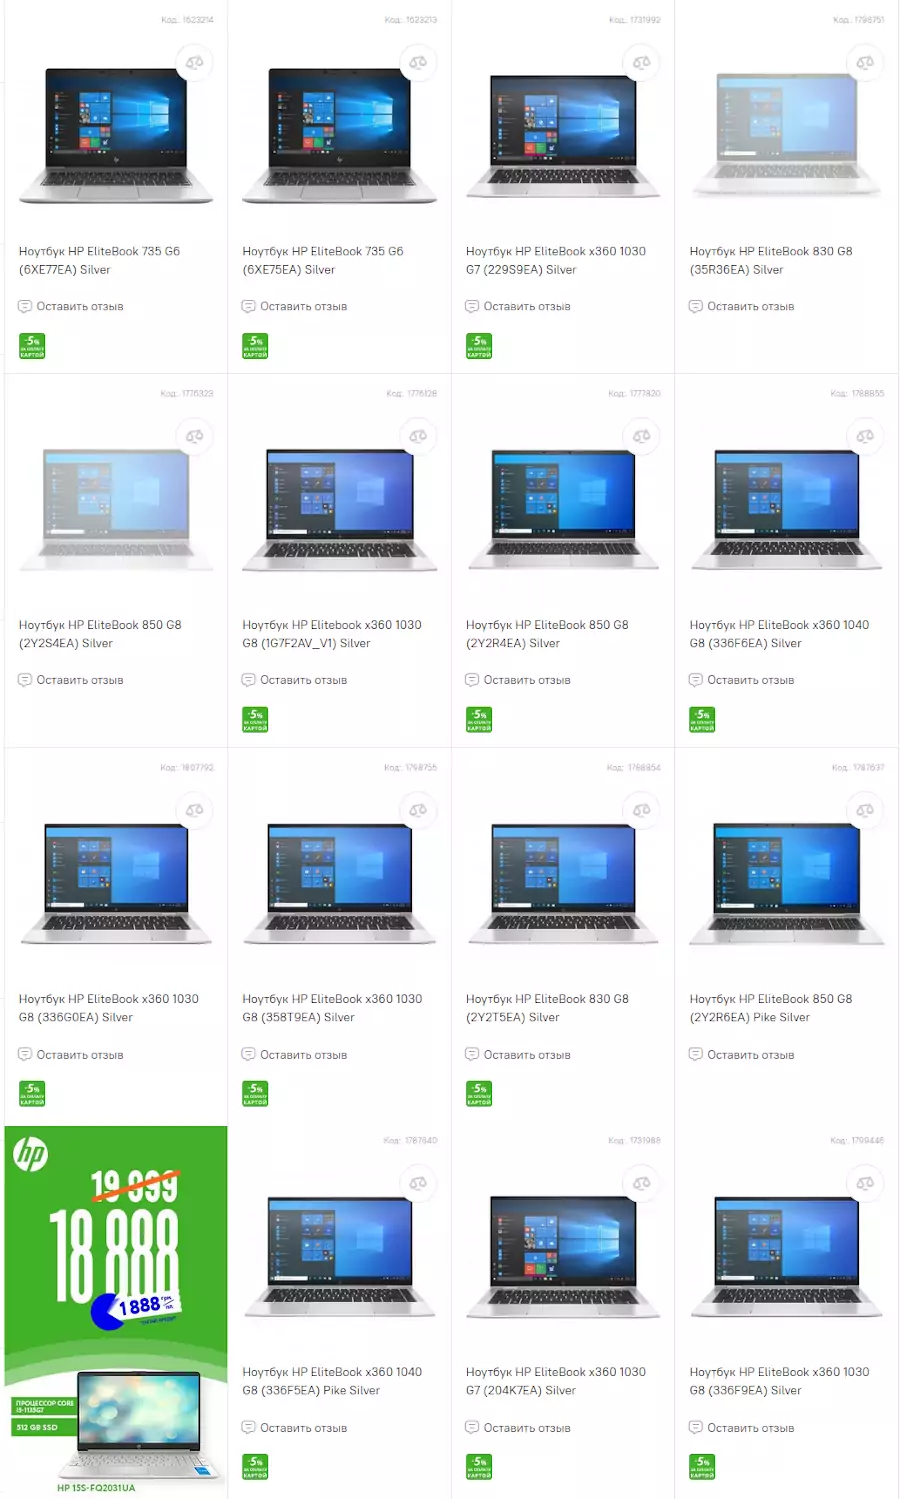Leave a review for x360 1030 G8 (336F9EA)
Image resolution: width=900 pixels, height=1499 pixels.
741,1428
